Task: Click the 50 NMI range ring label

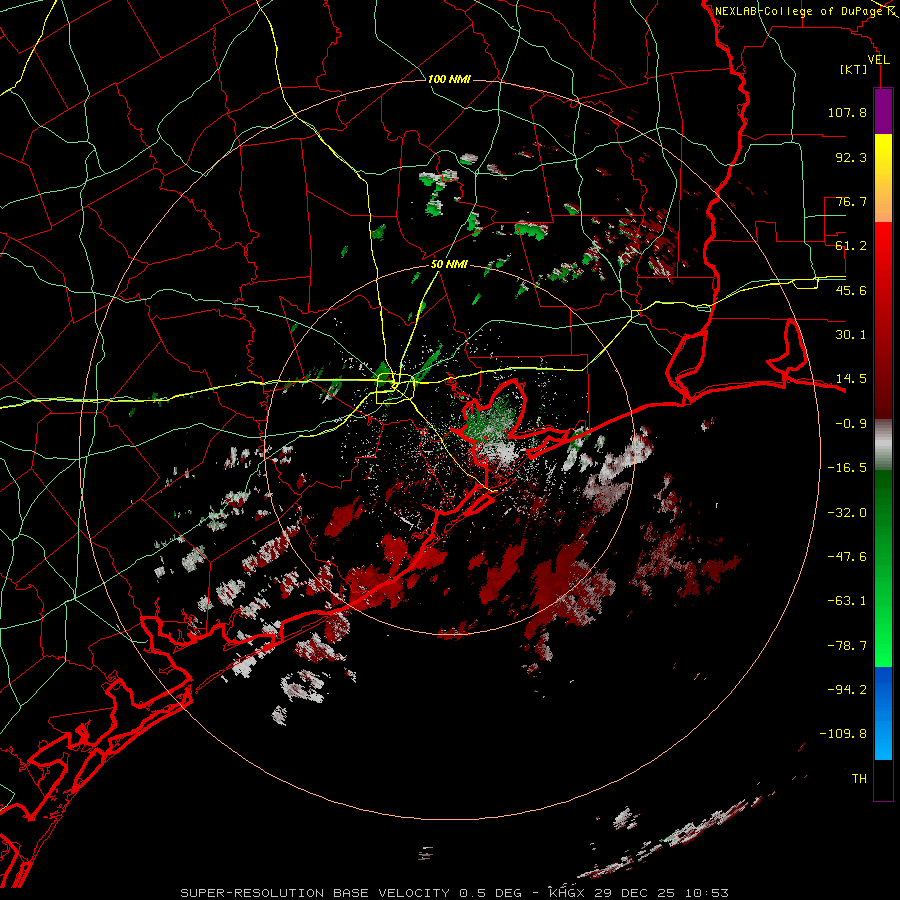Action: 449,265
